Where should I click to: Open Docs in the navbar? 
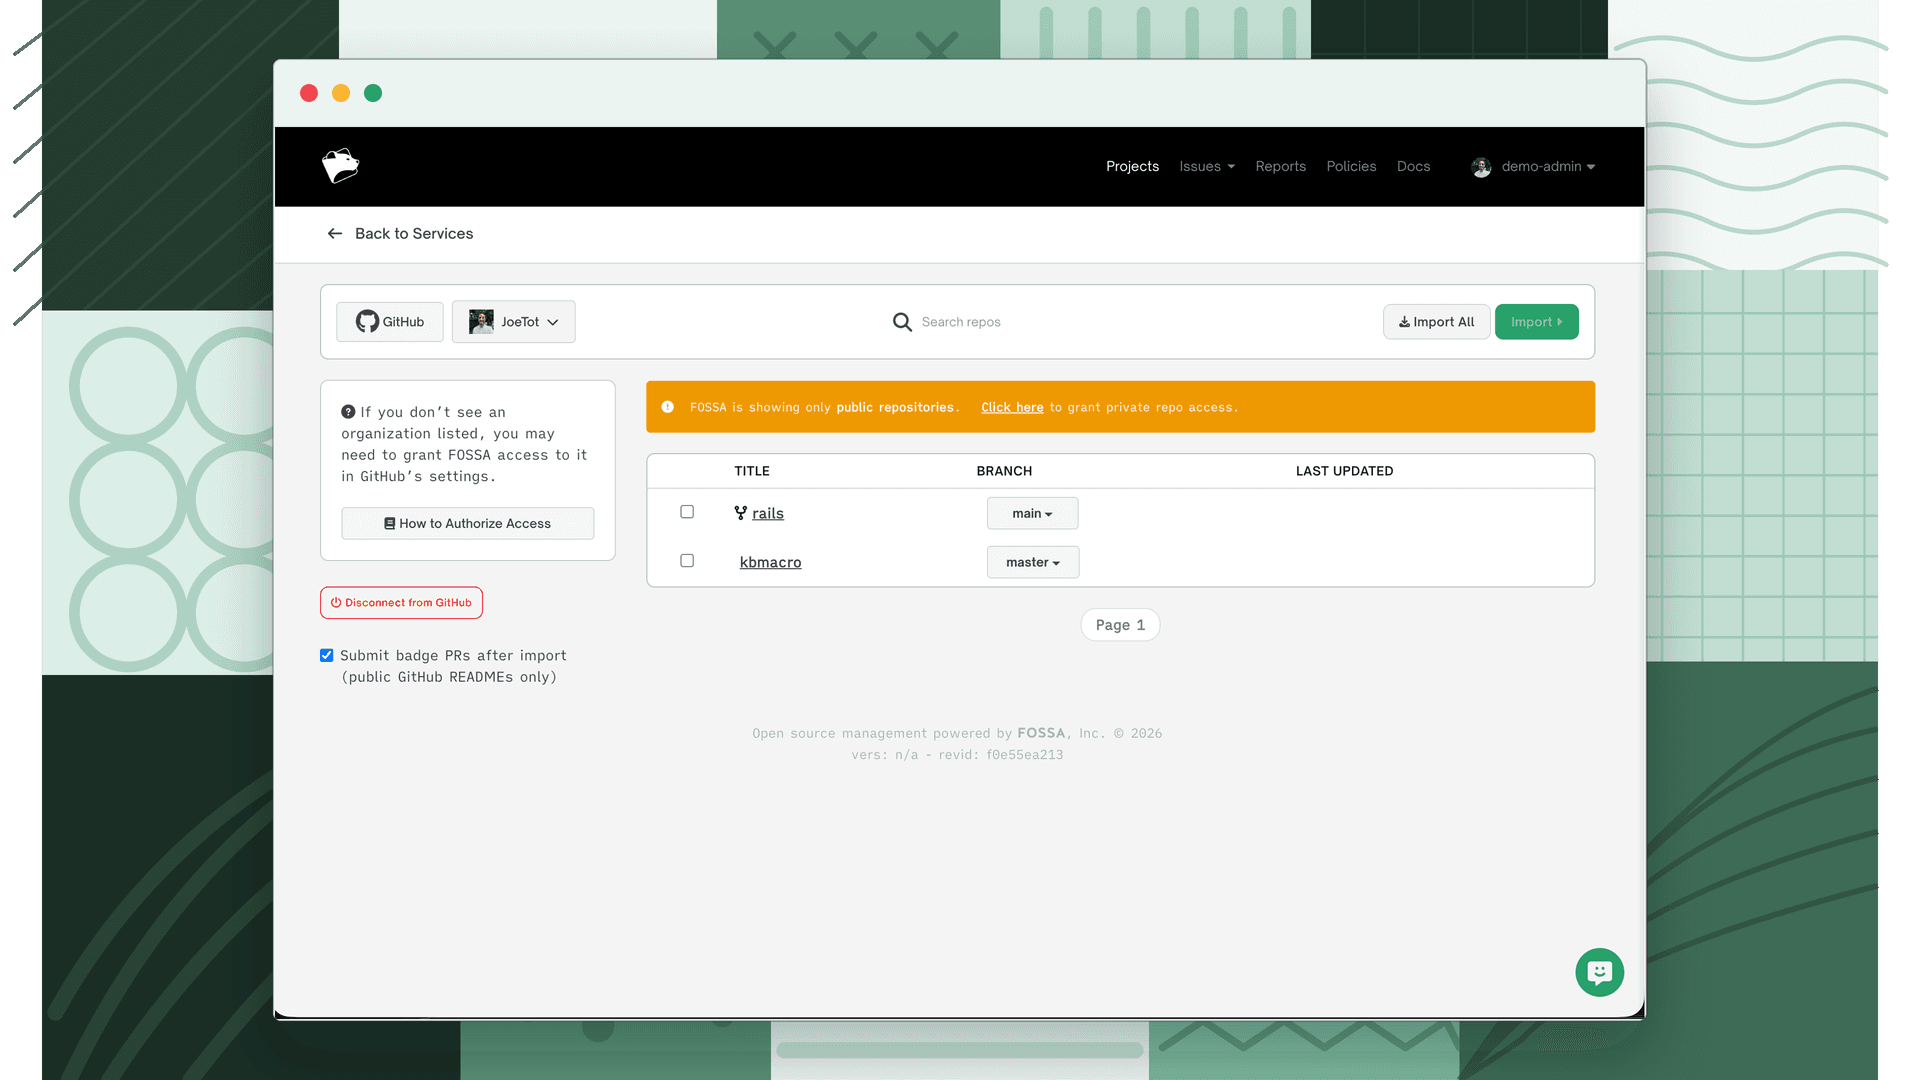pos(1413,166)
